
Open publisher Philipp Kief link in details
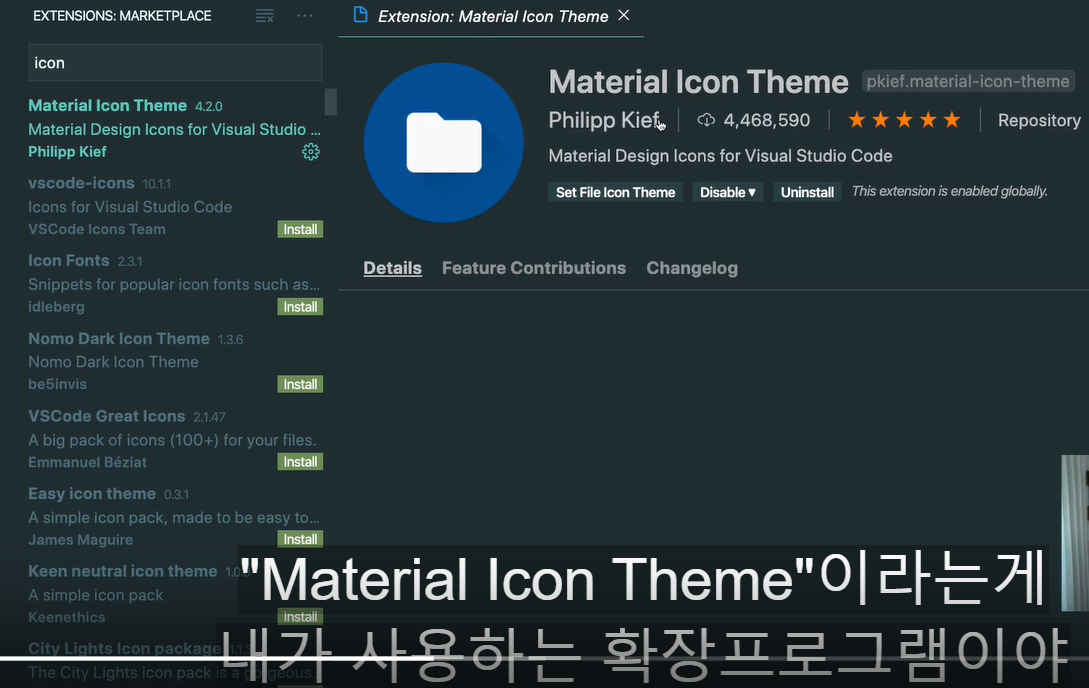pyautogui.click(x=604, y=120)
